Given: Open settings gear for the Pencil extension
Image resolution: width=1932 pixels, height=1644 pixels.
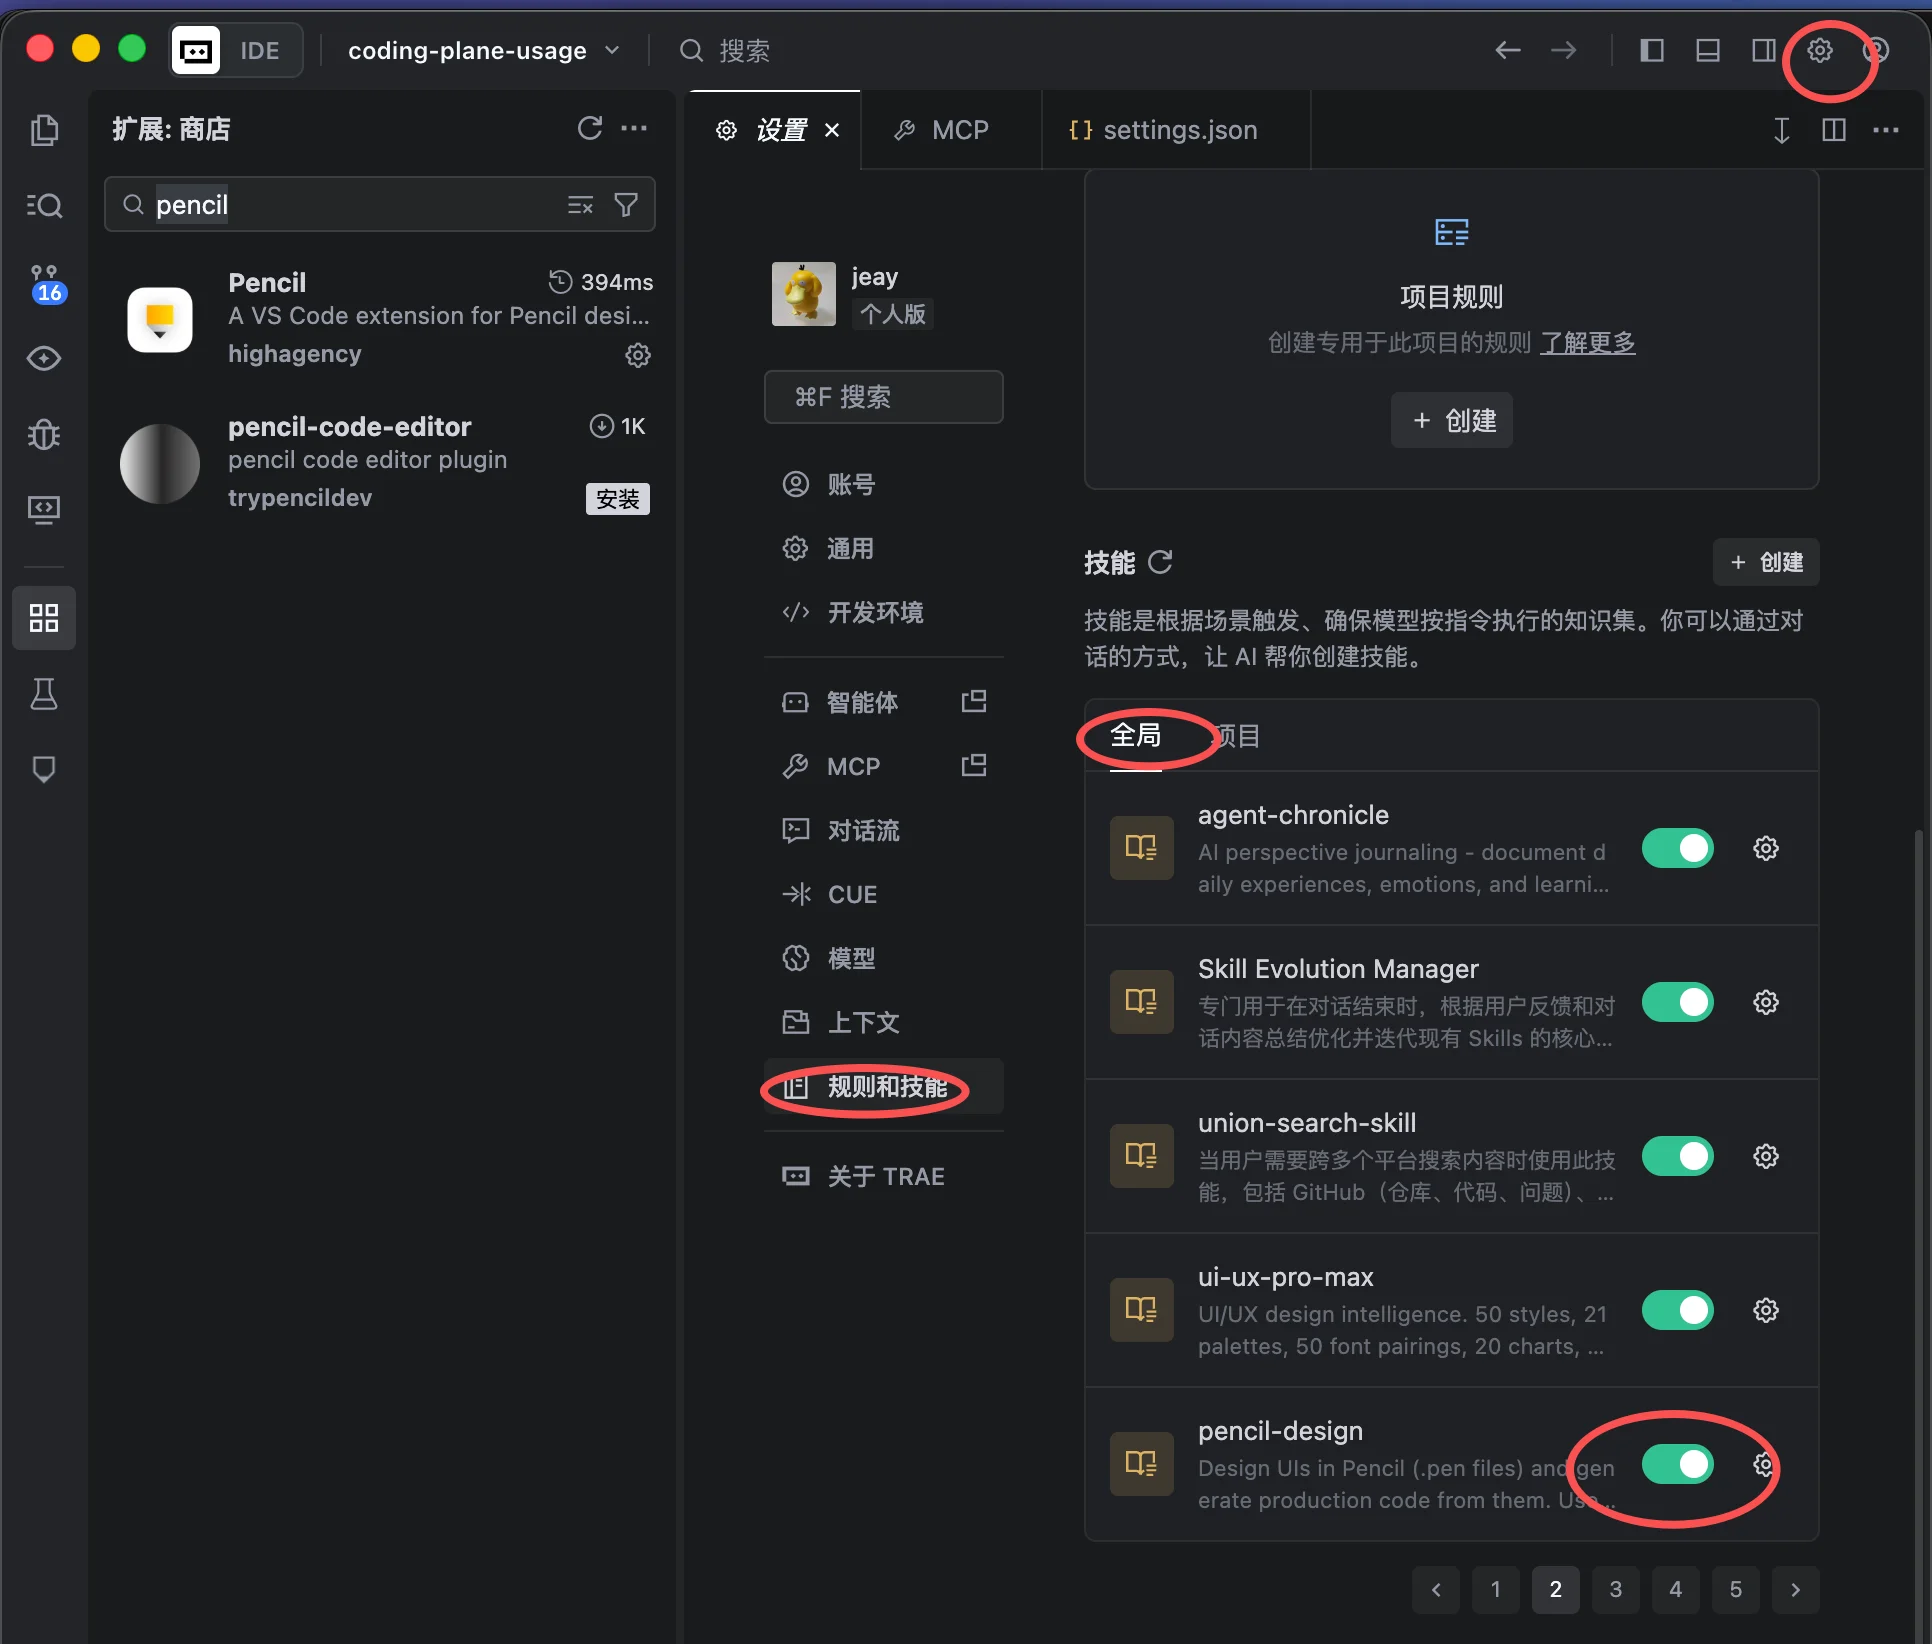Looking at the screenshot, I should point(637,355).
